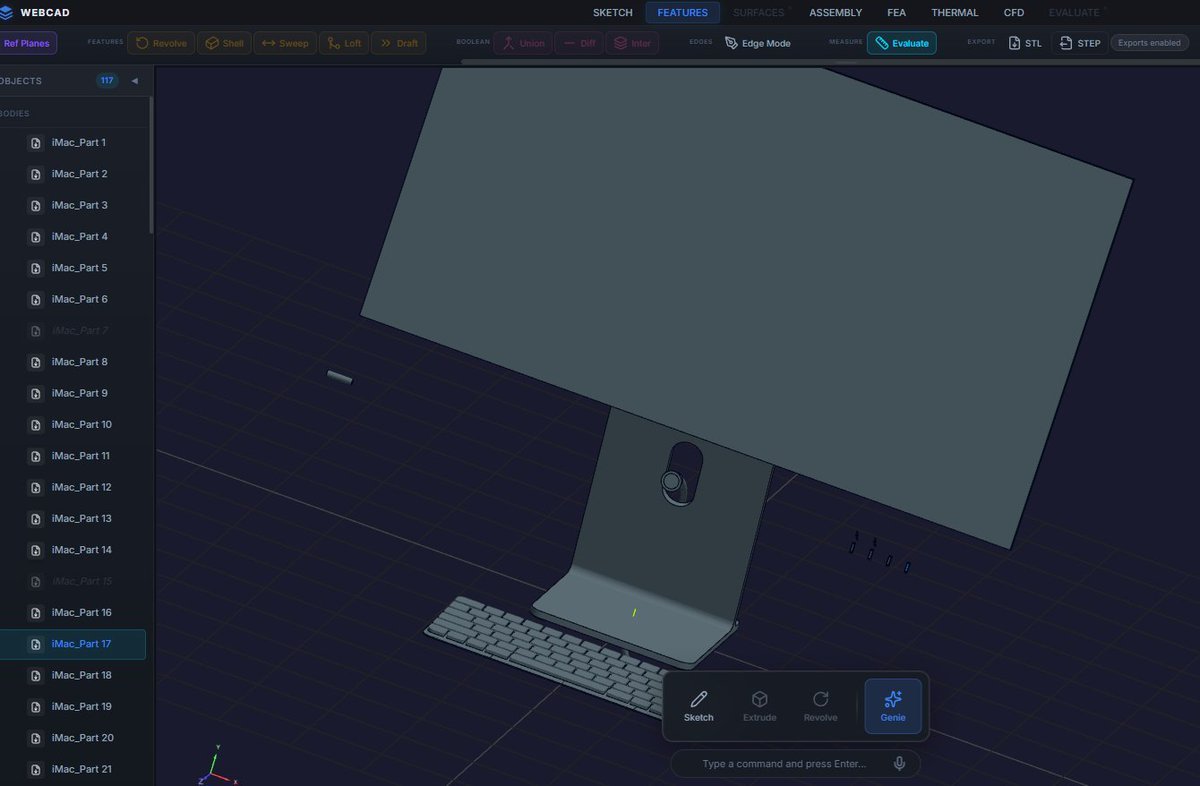The width and height of the screenshot is (1200, 786).
Task: Launch the Genie assistant
Action: (x=893, y=706)
